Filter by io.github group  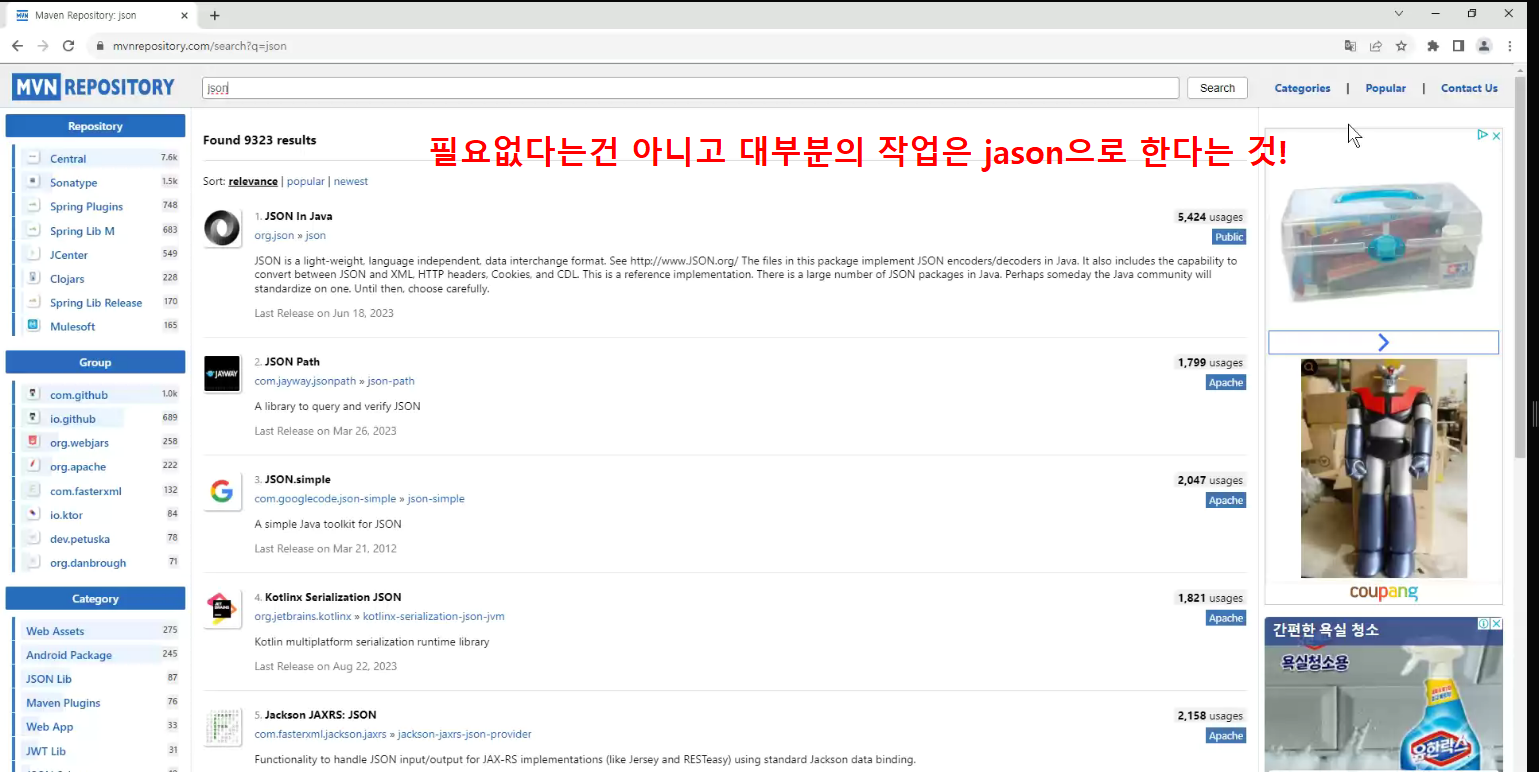pyautogui.click(x=73, y=419)
